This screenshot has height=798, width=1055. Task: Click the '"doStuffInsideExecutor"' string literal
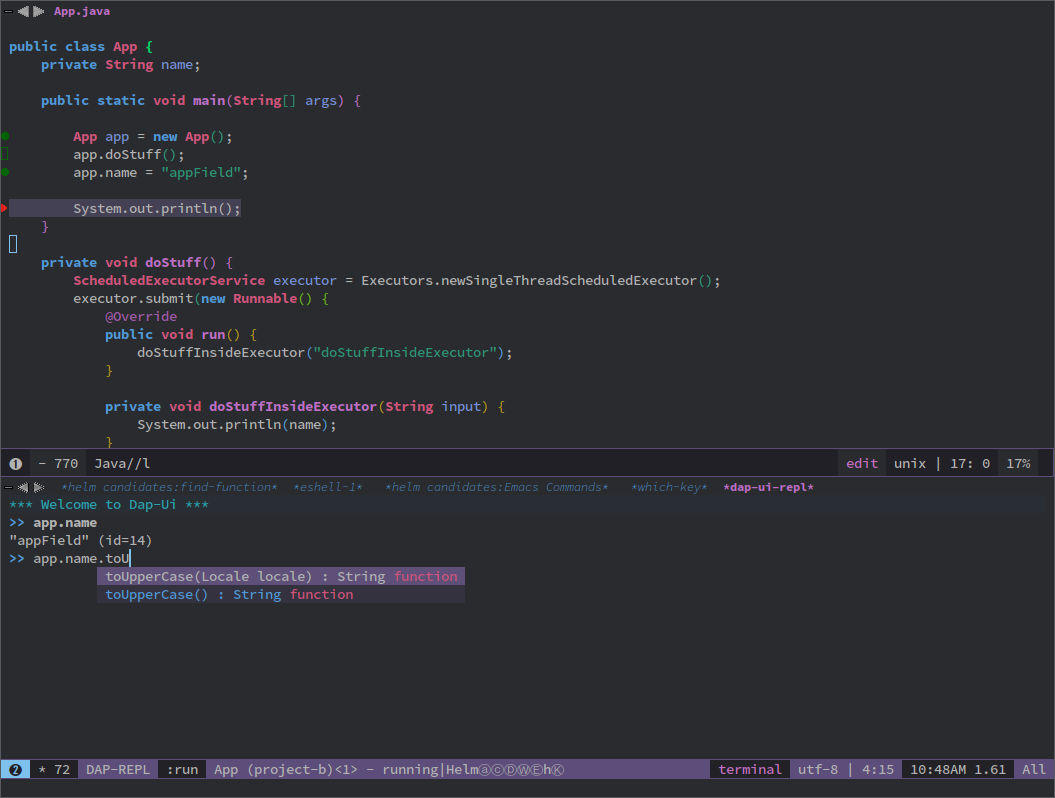(x=408, y=353)
